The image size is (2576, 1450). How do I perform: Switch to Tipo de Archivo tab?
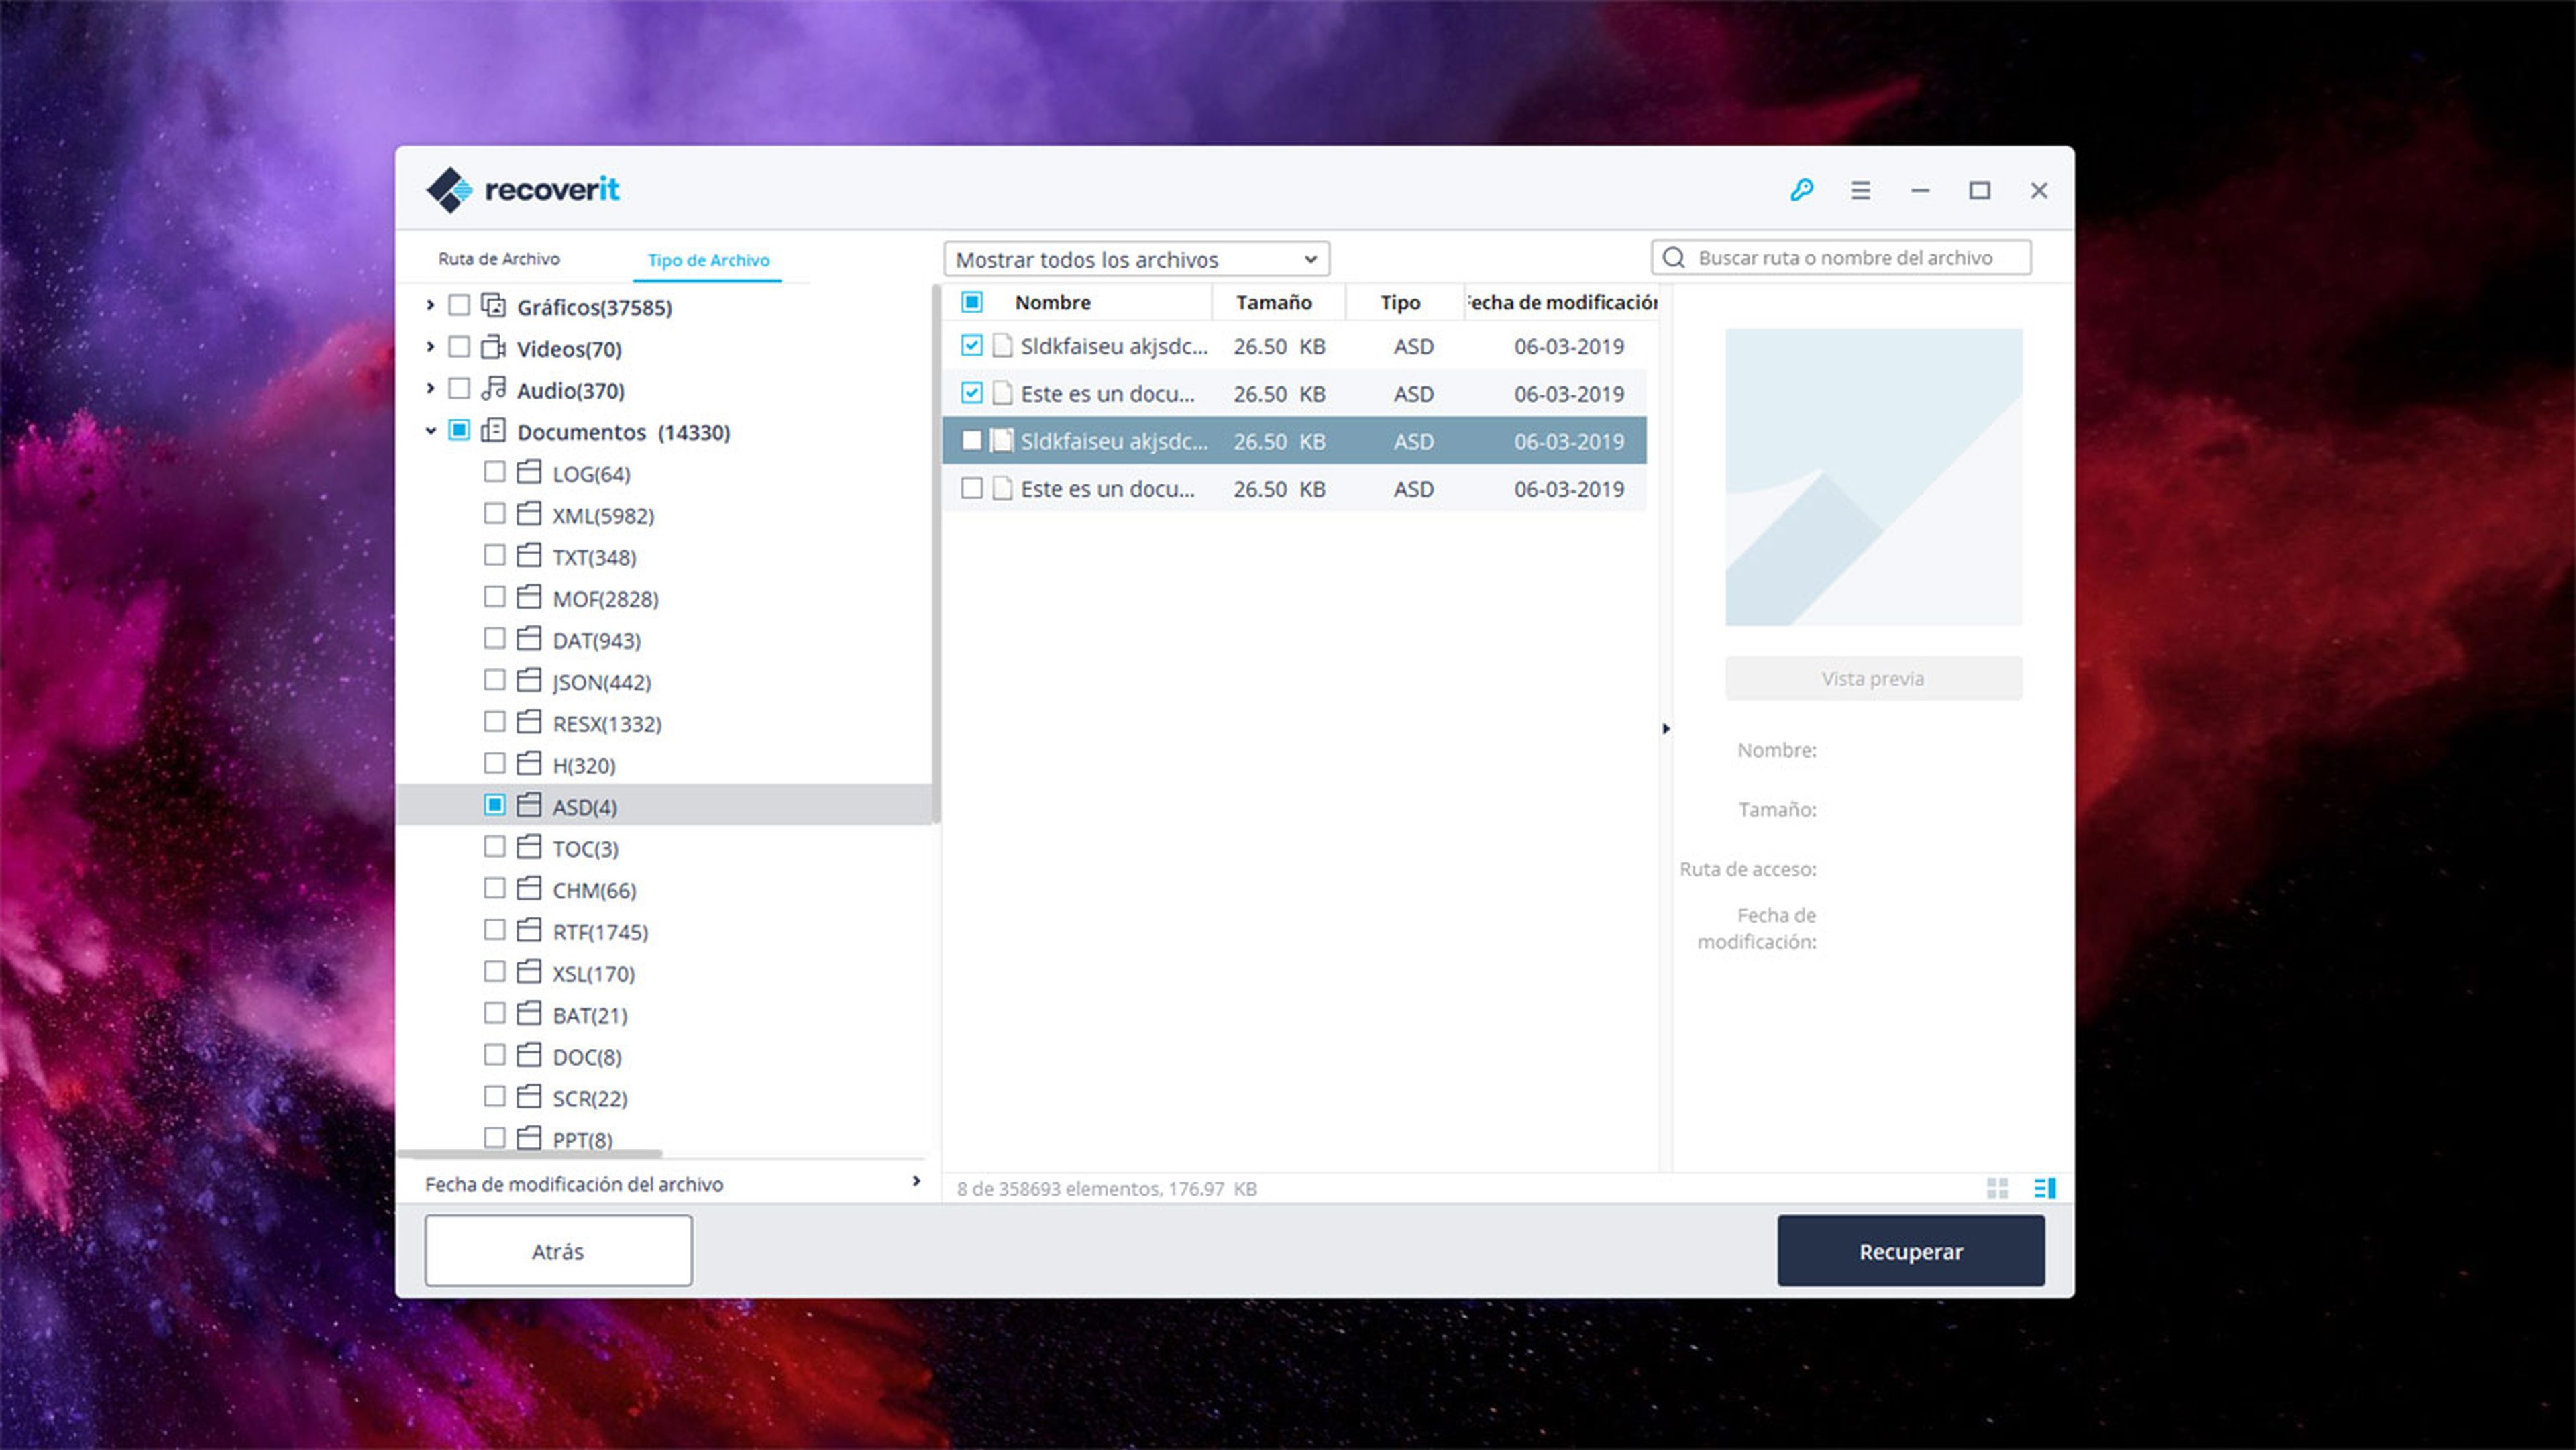tap(708, 260)
